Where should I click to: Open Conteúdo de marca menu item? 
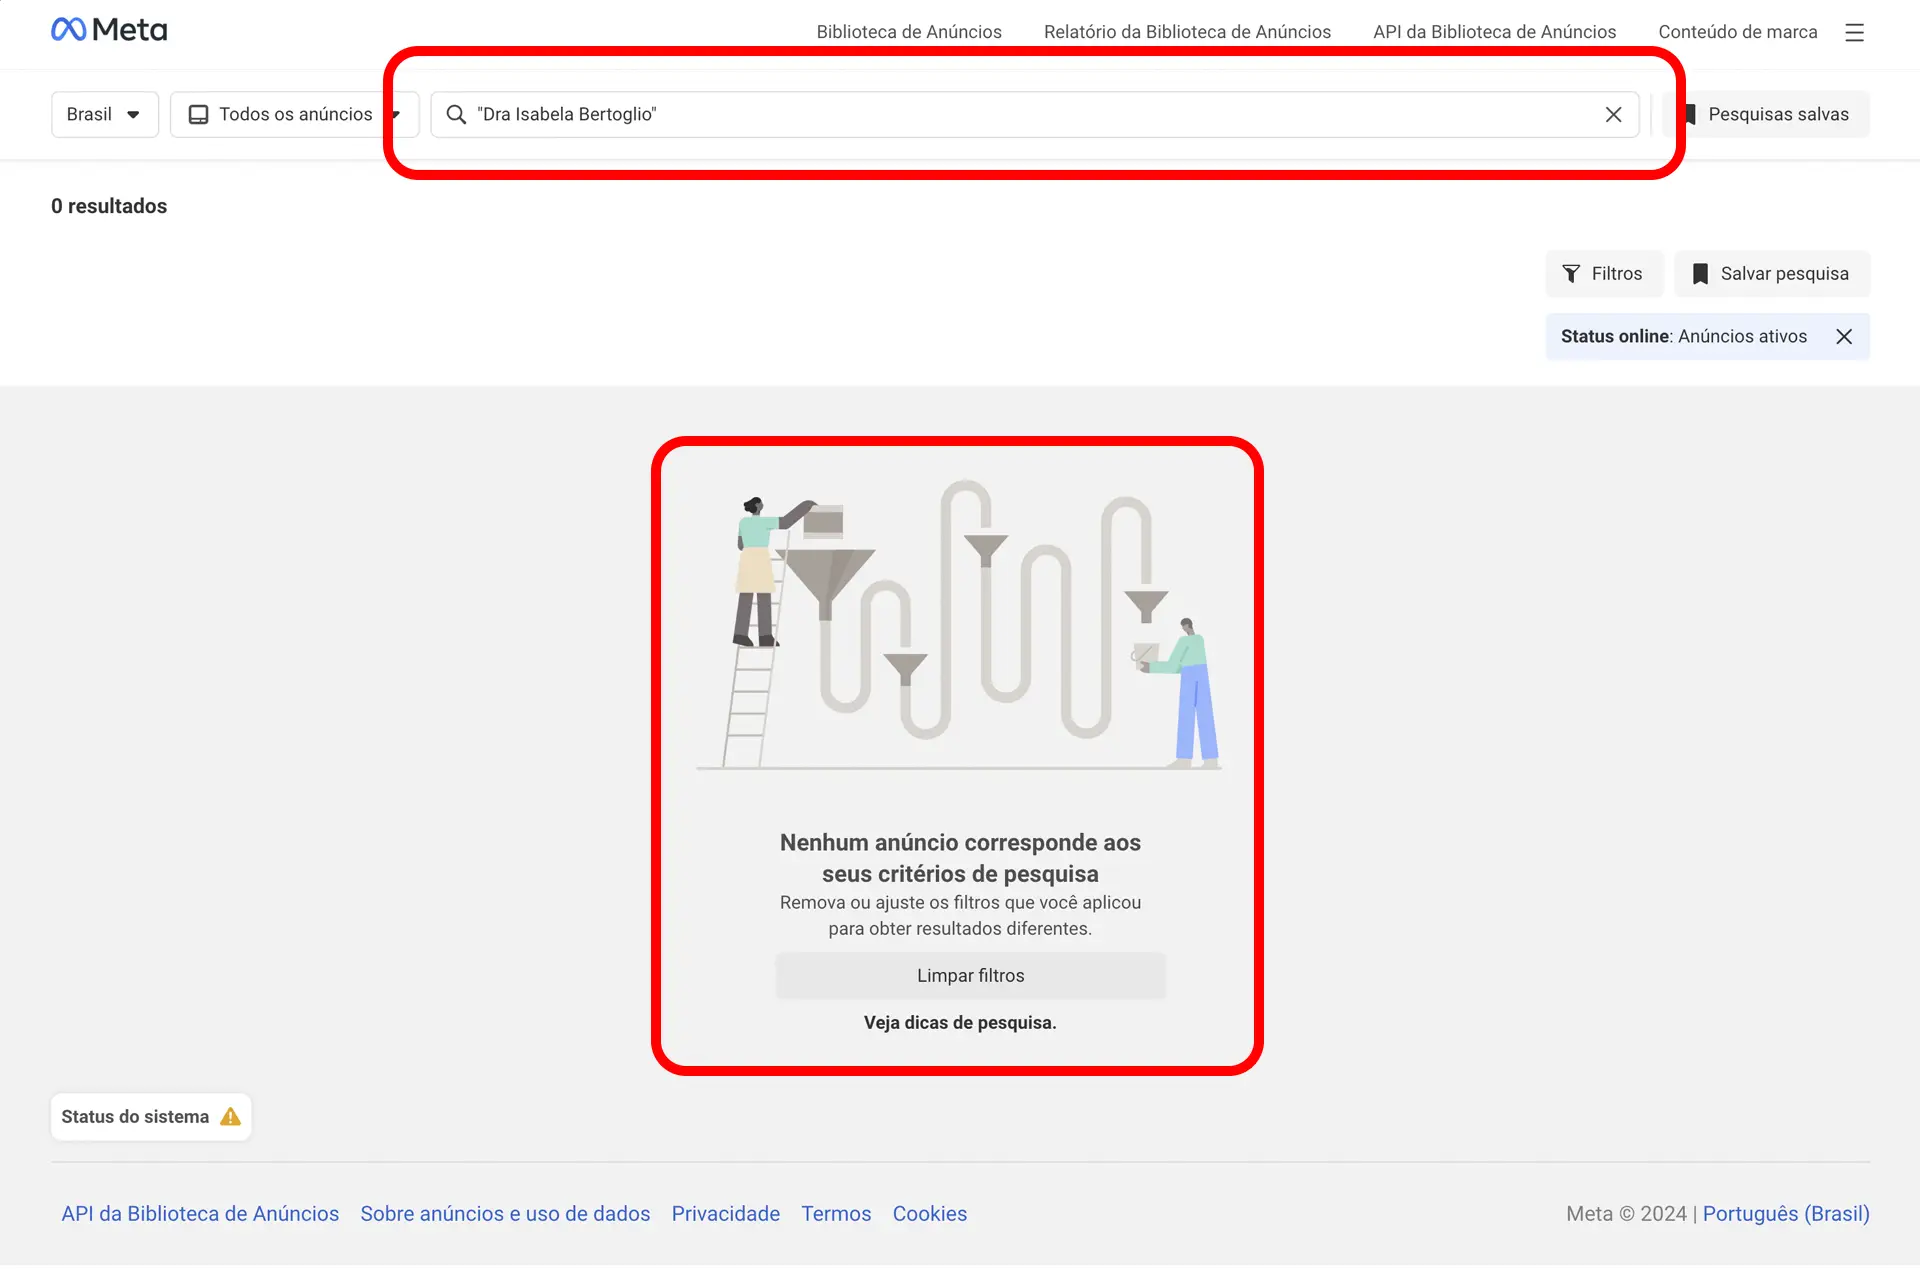pyautogui.click(x=1737, y=32)
